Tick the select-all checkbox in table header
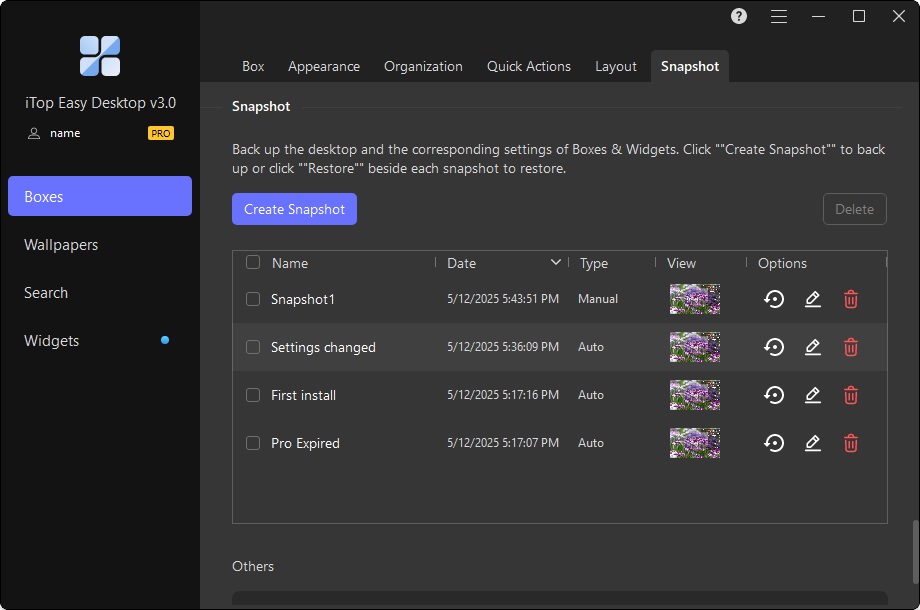This screenshot has width=920, height=610. [253, 262]
